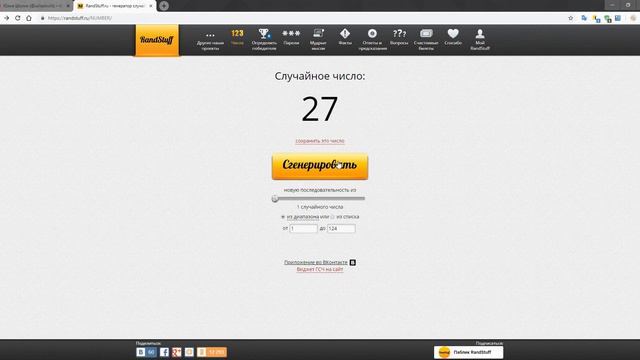Share via VKontakte icon in footer
The width and height of the screenshot is (640, 360).
tap(141, 352)
